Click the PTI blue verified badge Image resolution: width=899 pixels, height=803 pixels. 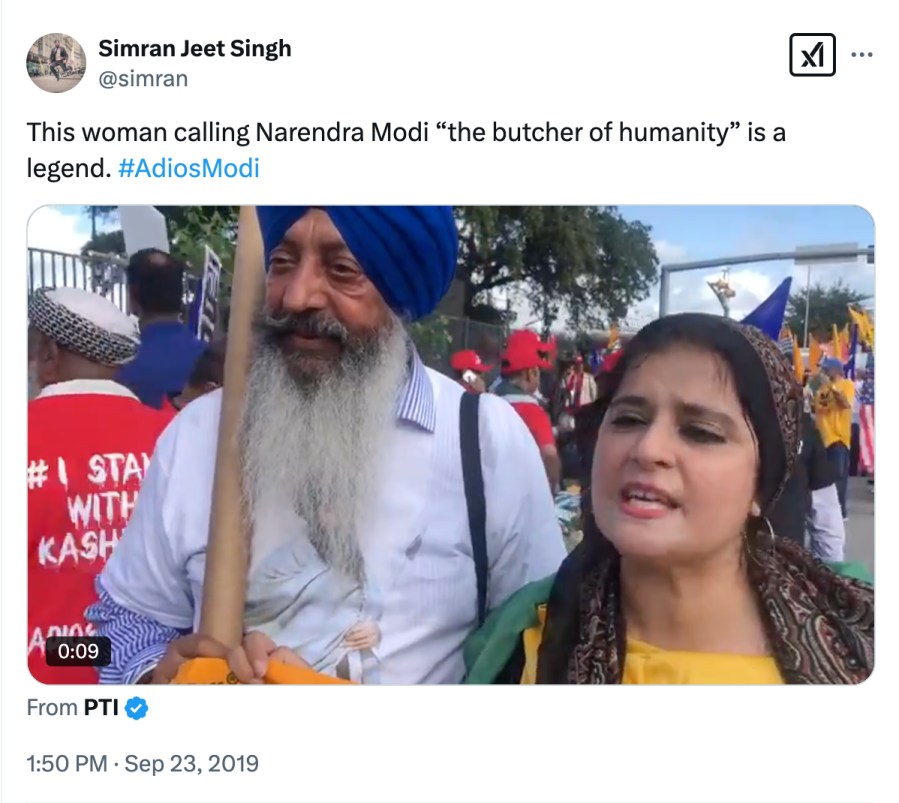click(x=136, y=708)
